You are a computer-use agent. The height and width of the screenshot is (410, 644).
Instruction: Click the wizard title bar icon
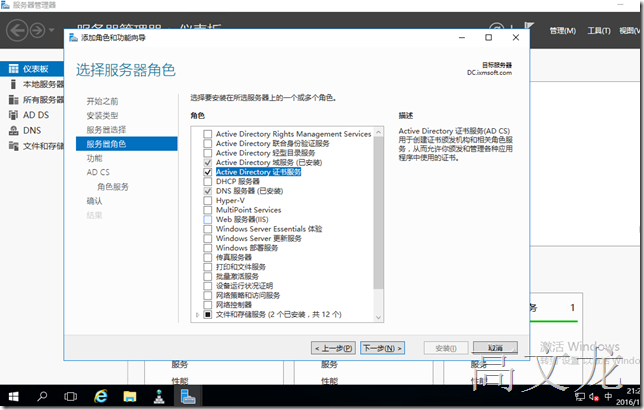tap(74, 37)
